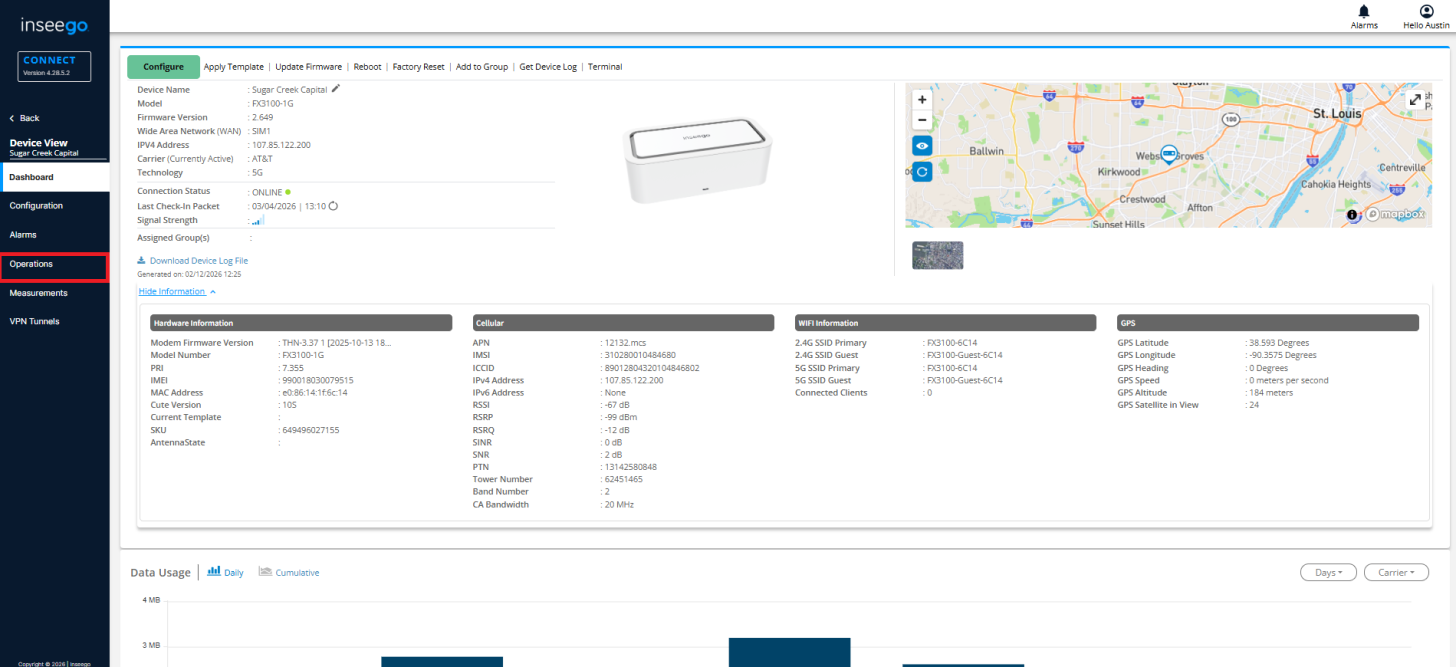The height and width of the screenshot is (667, 1456).
Task: Click Factory Reset
Action: click(418, 67)
